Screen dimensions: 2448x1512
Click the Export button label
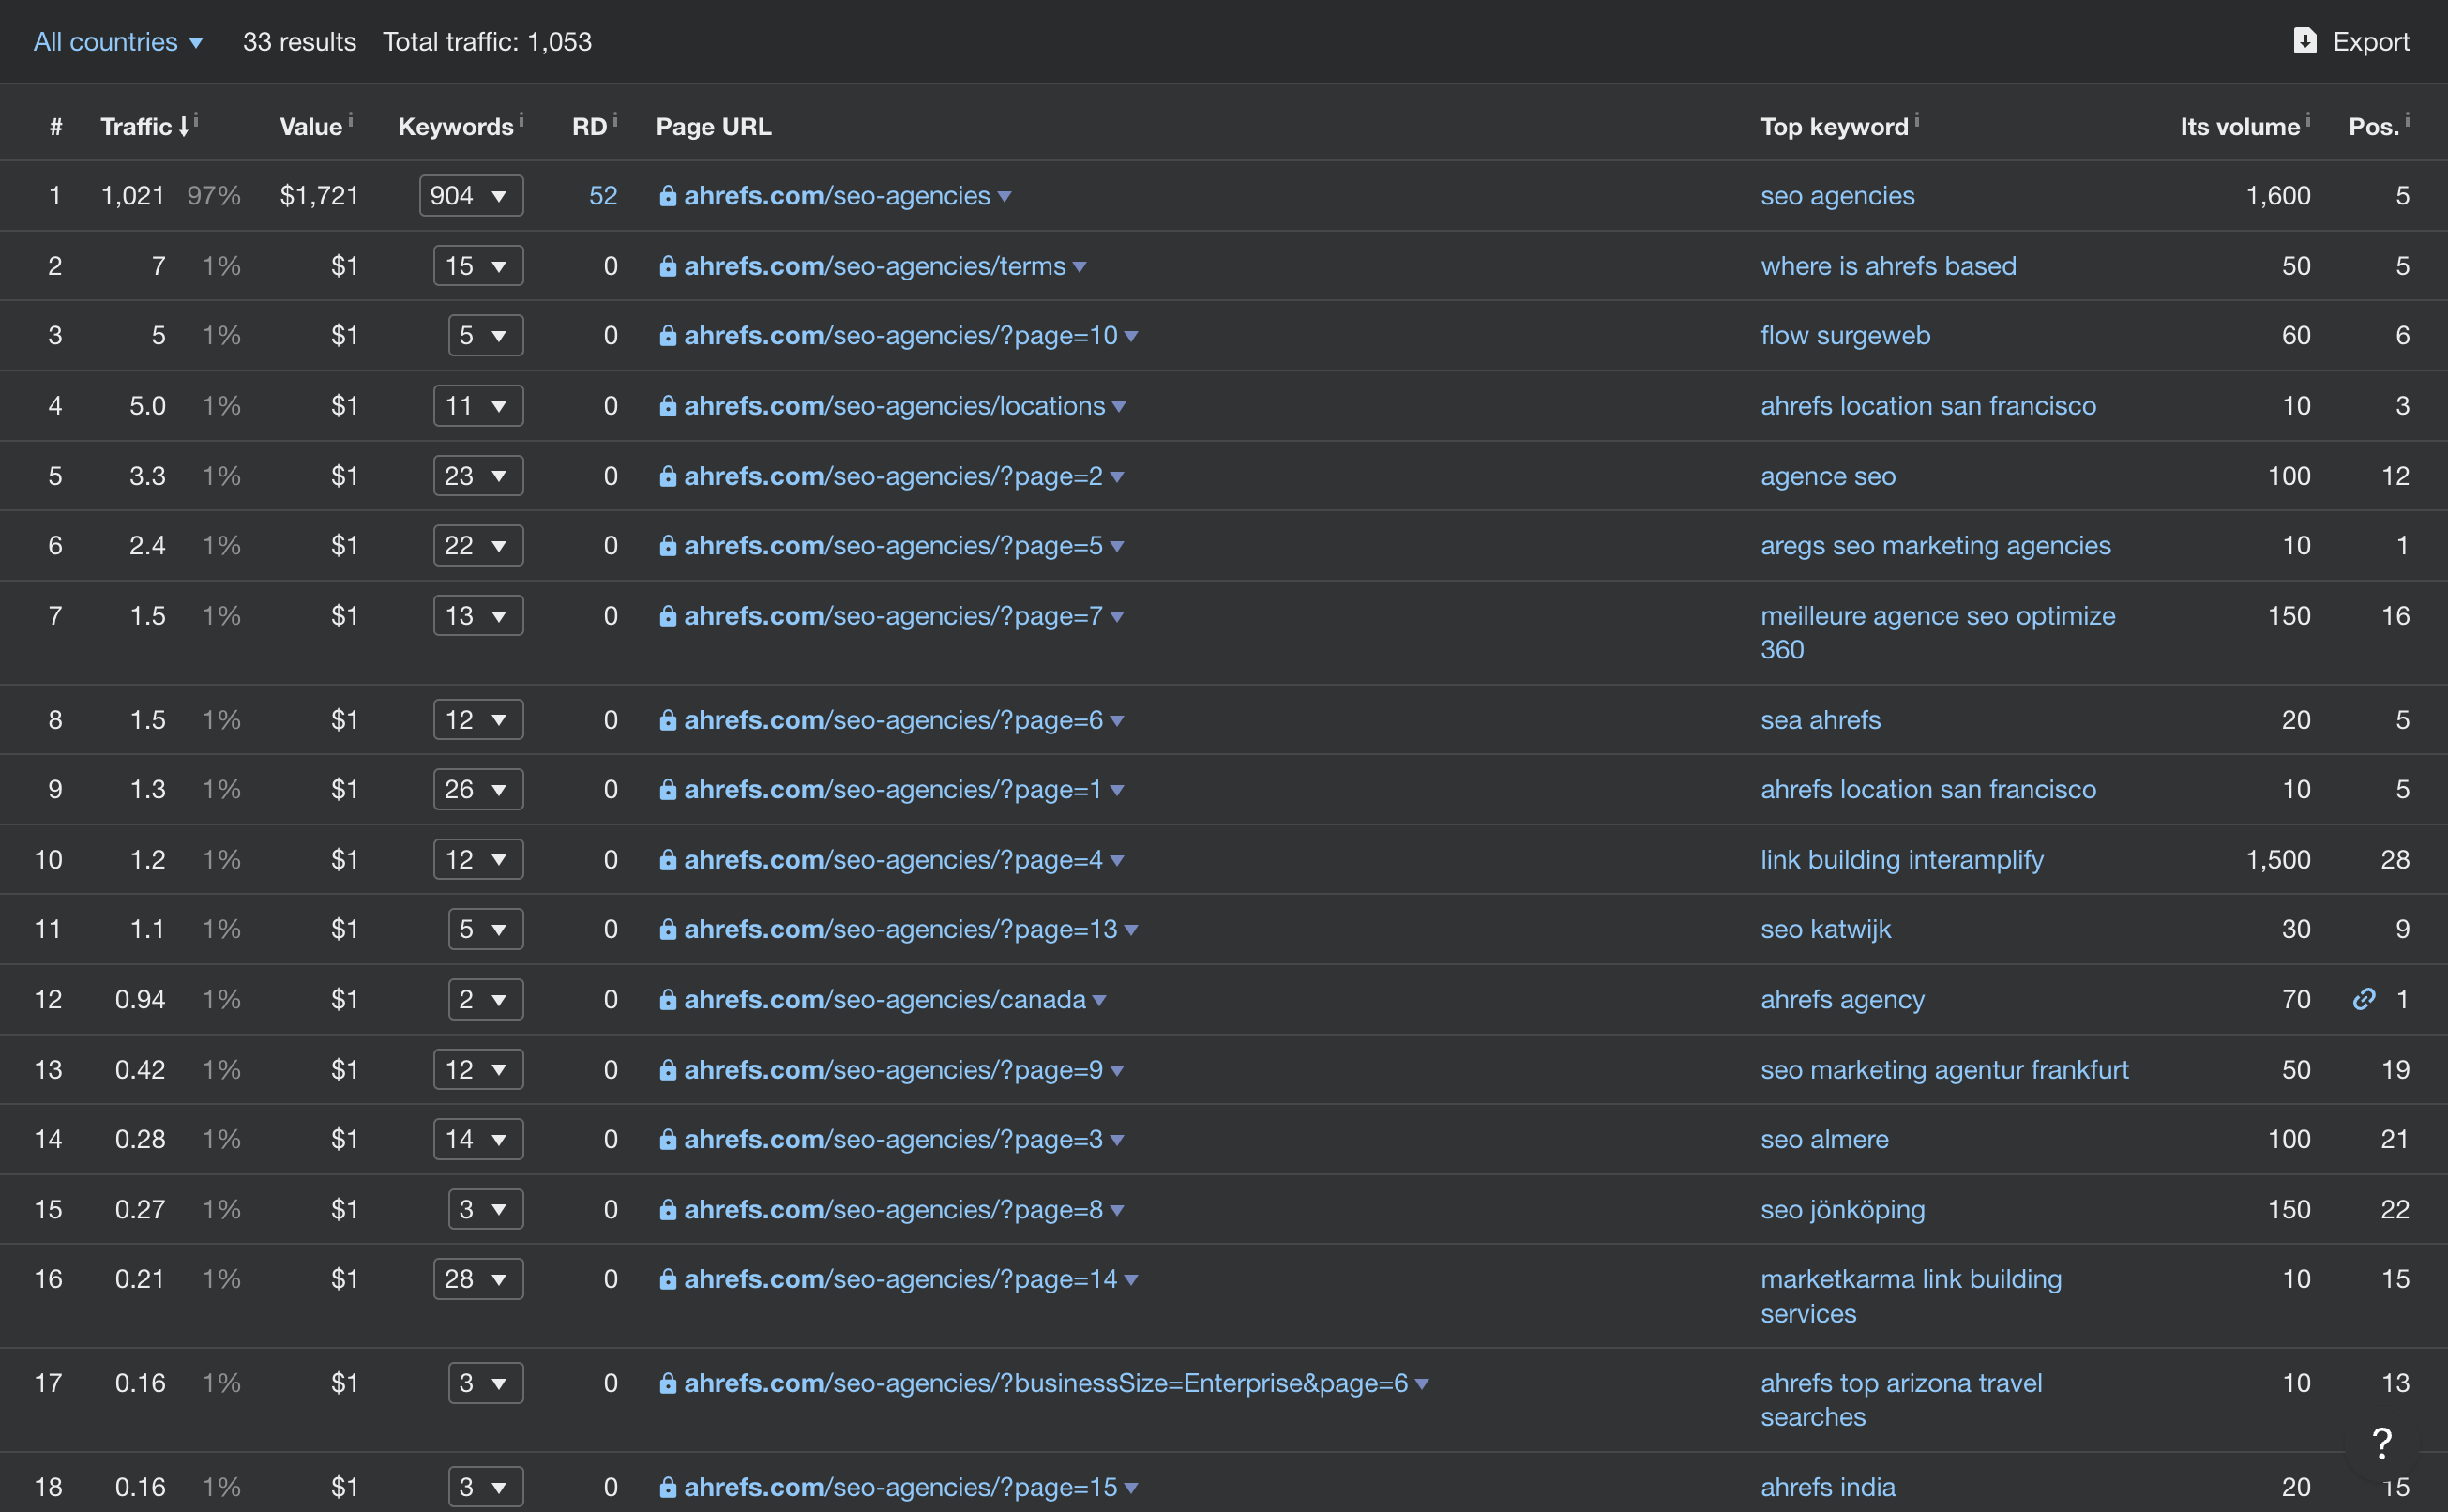[2371, 41]
